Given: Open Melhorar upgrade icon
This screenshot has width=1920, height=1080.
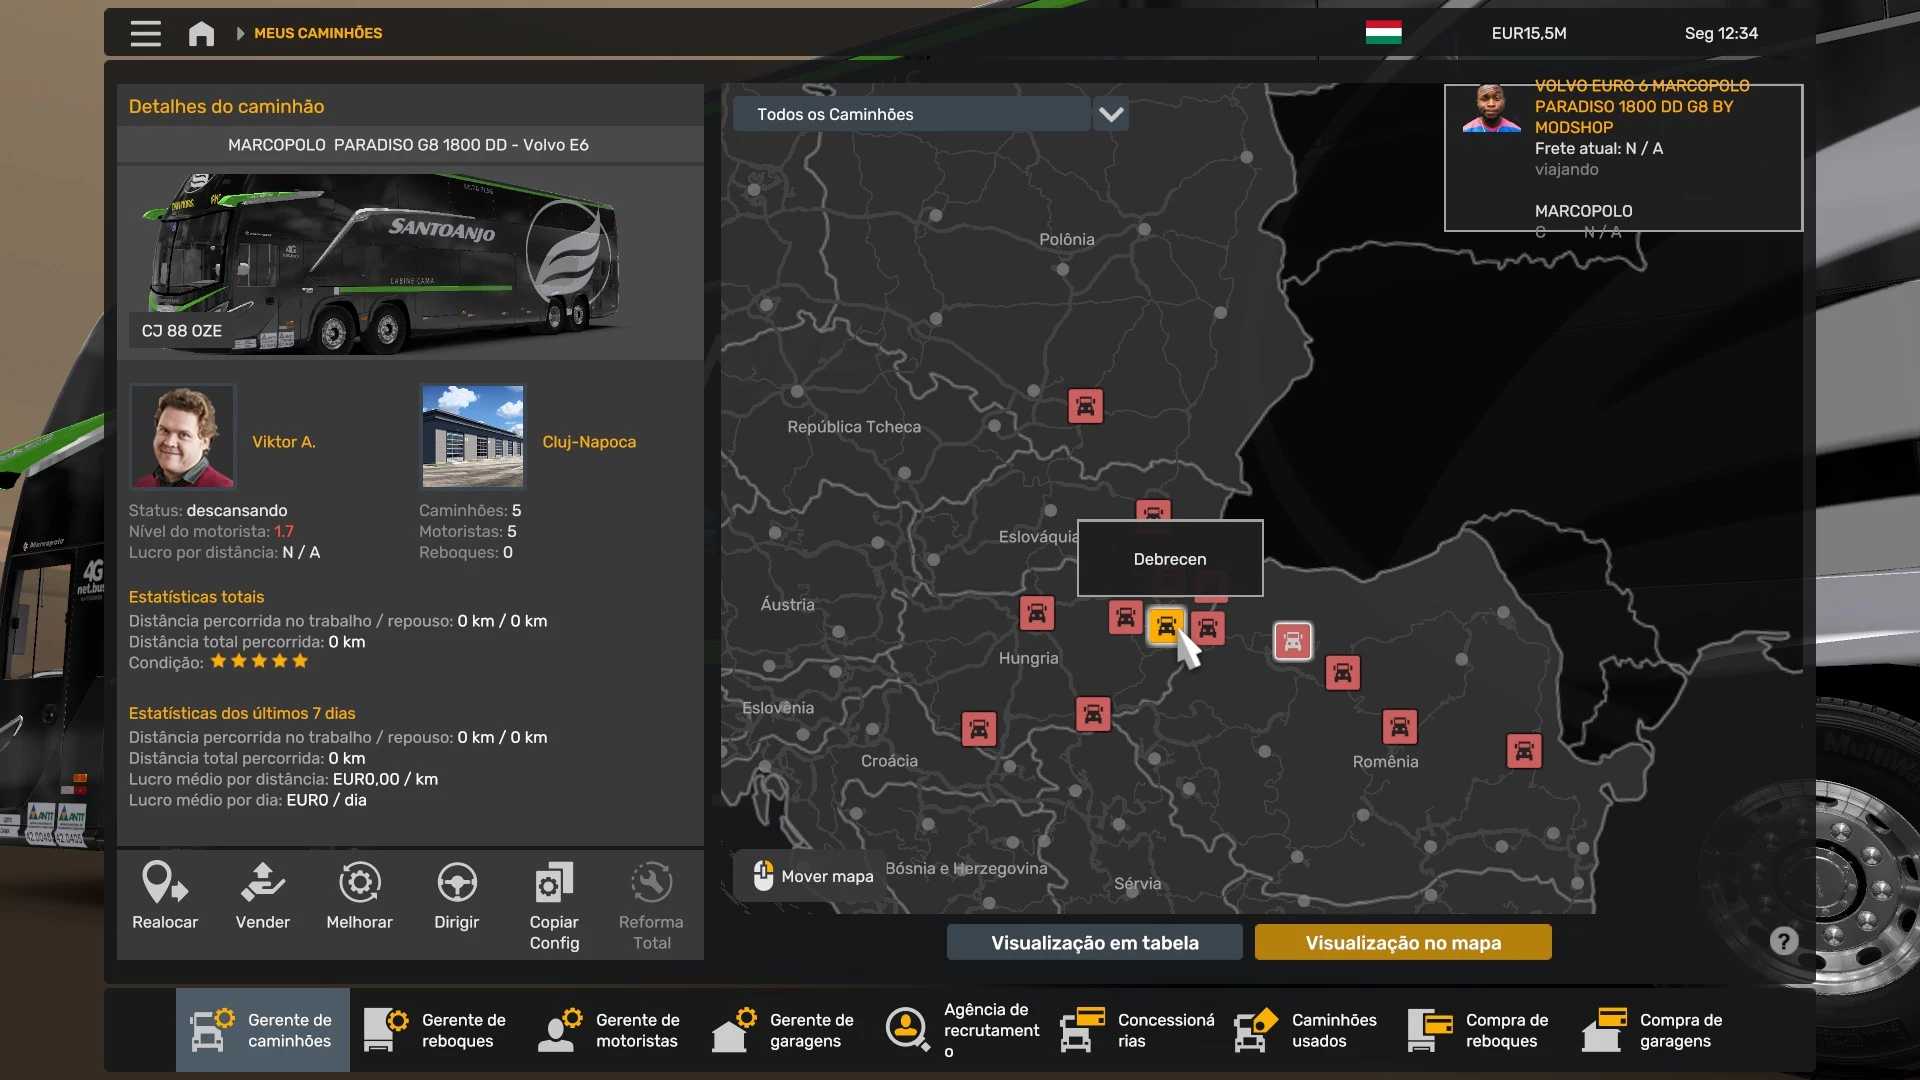Looking at the screenshot, I should (x=359, y=883).
